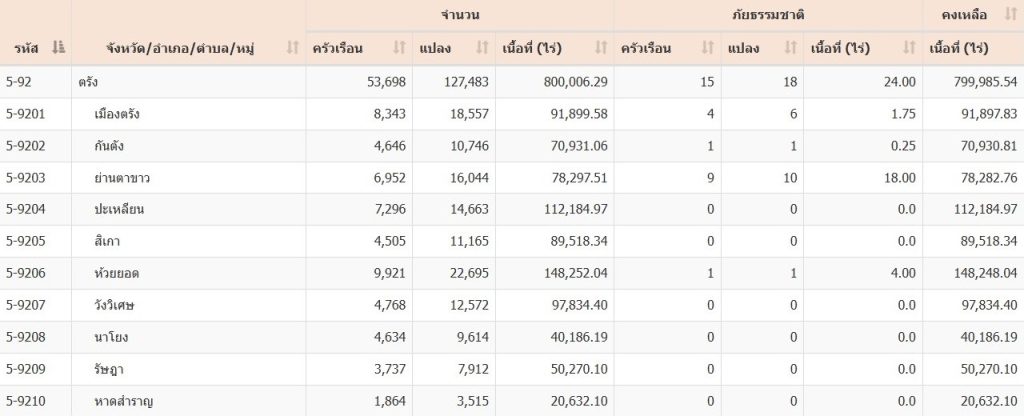Screen dimensions: 1024x416
Task: Sort ภัยธรรมชาติ แปลง column icon
Action: 791,48
